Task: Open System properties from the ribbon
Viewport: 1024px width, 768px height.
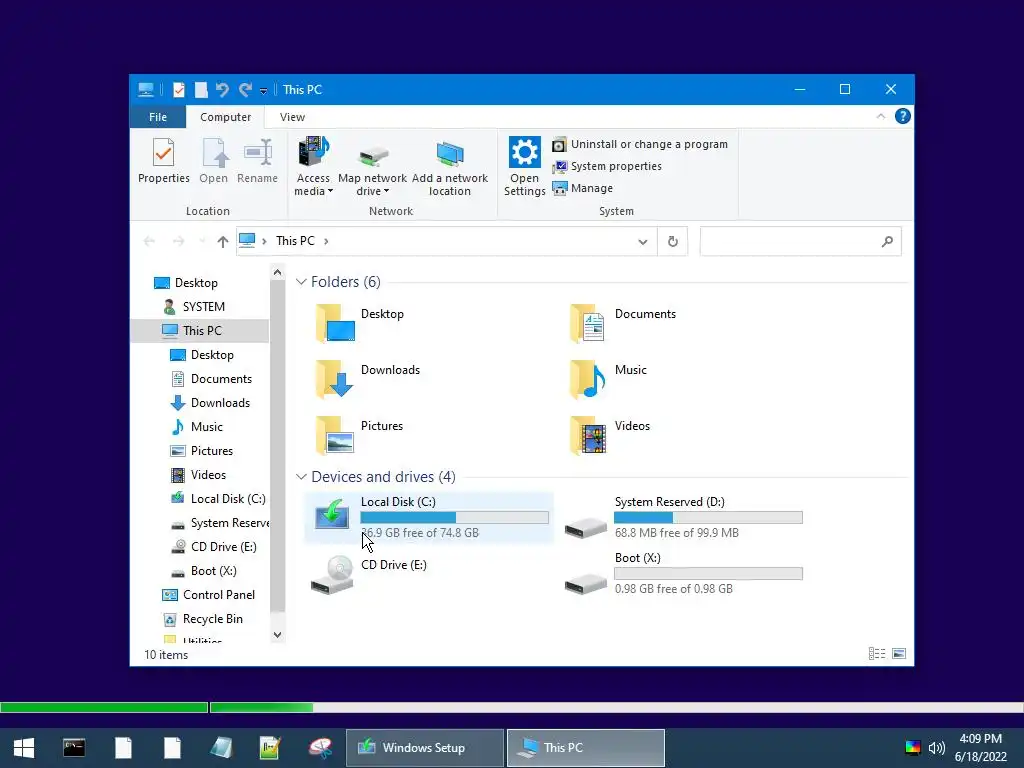Action: click(607, 167)
